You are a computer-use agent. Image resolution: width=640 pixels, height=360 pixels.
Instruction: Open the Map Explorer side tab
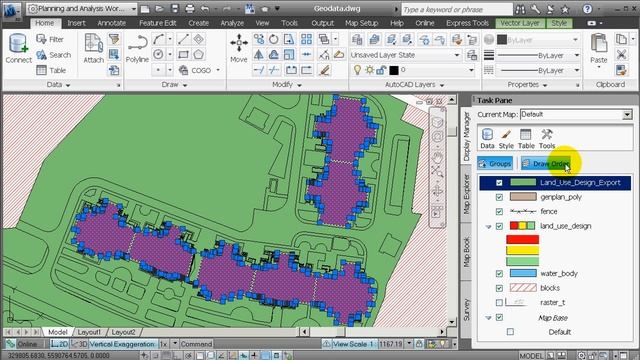pyautogui.click(x=467, y=194)
